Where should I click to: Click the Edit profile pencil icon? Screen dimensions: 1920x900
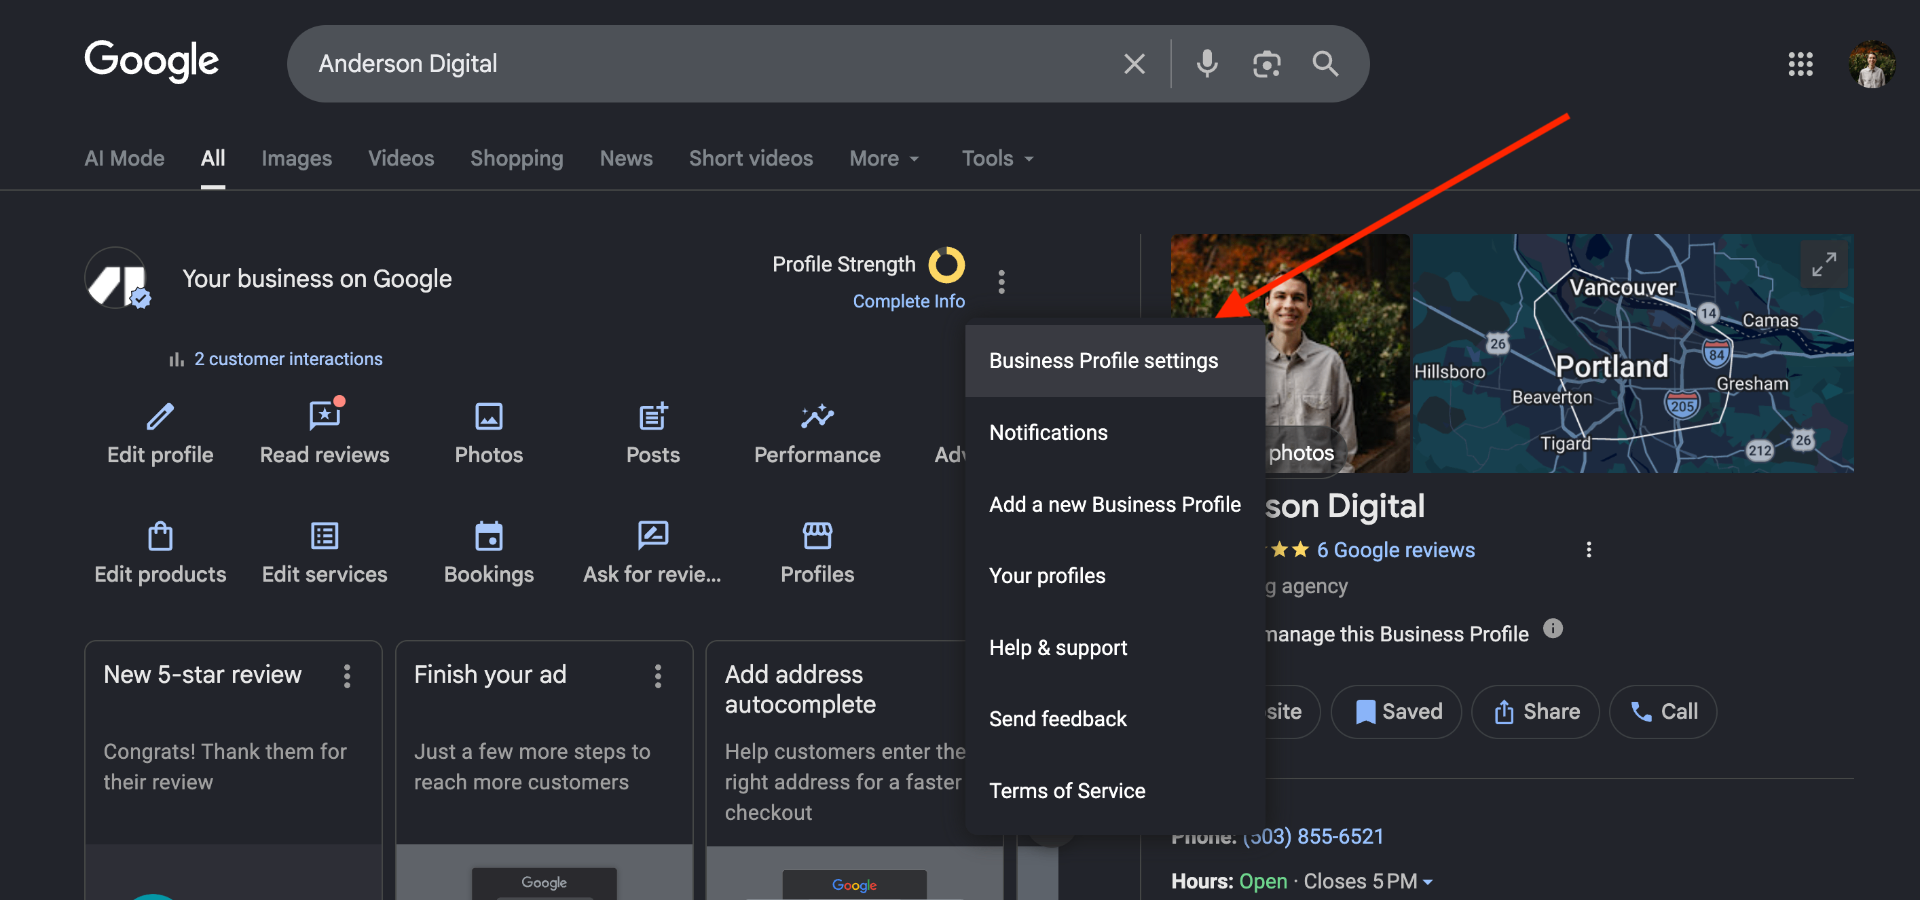160,416
